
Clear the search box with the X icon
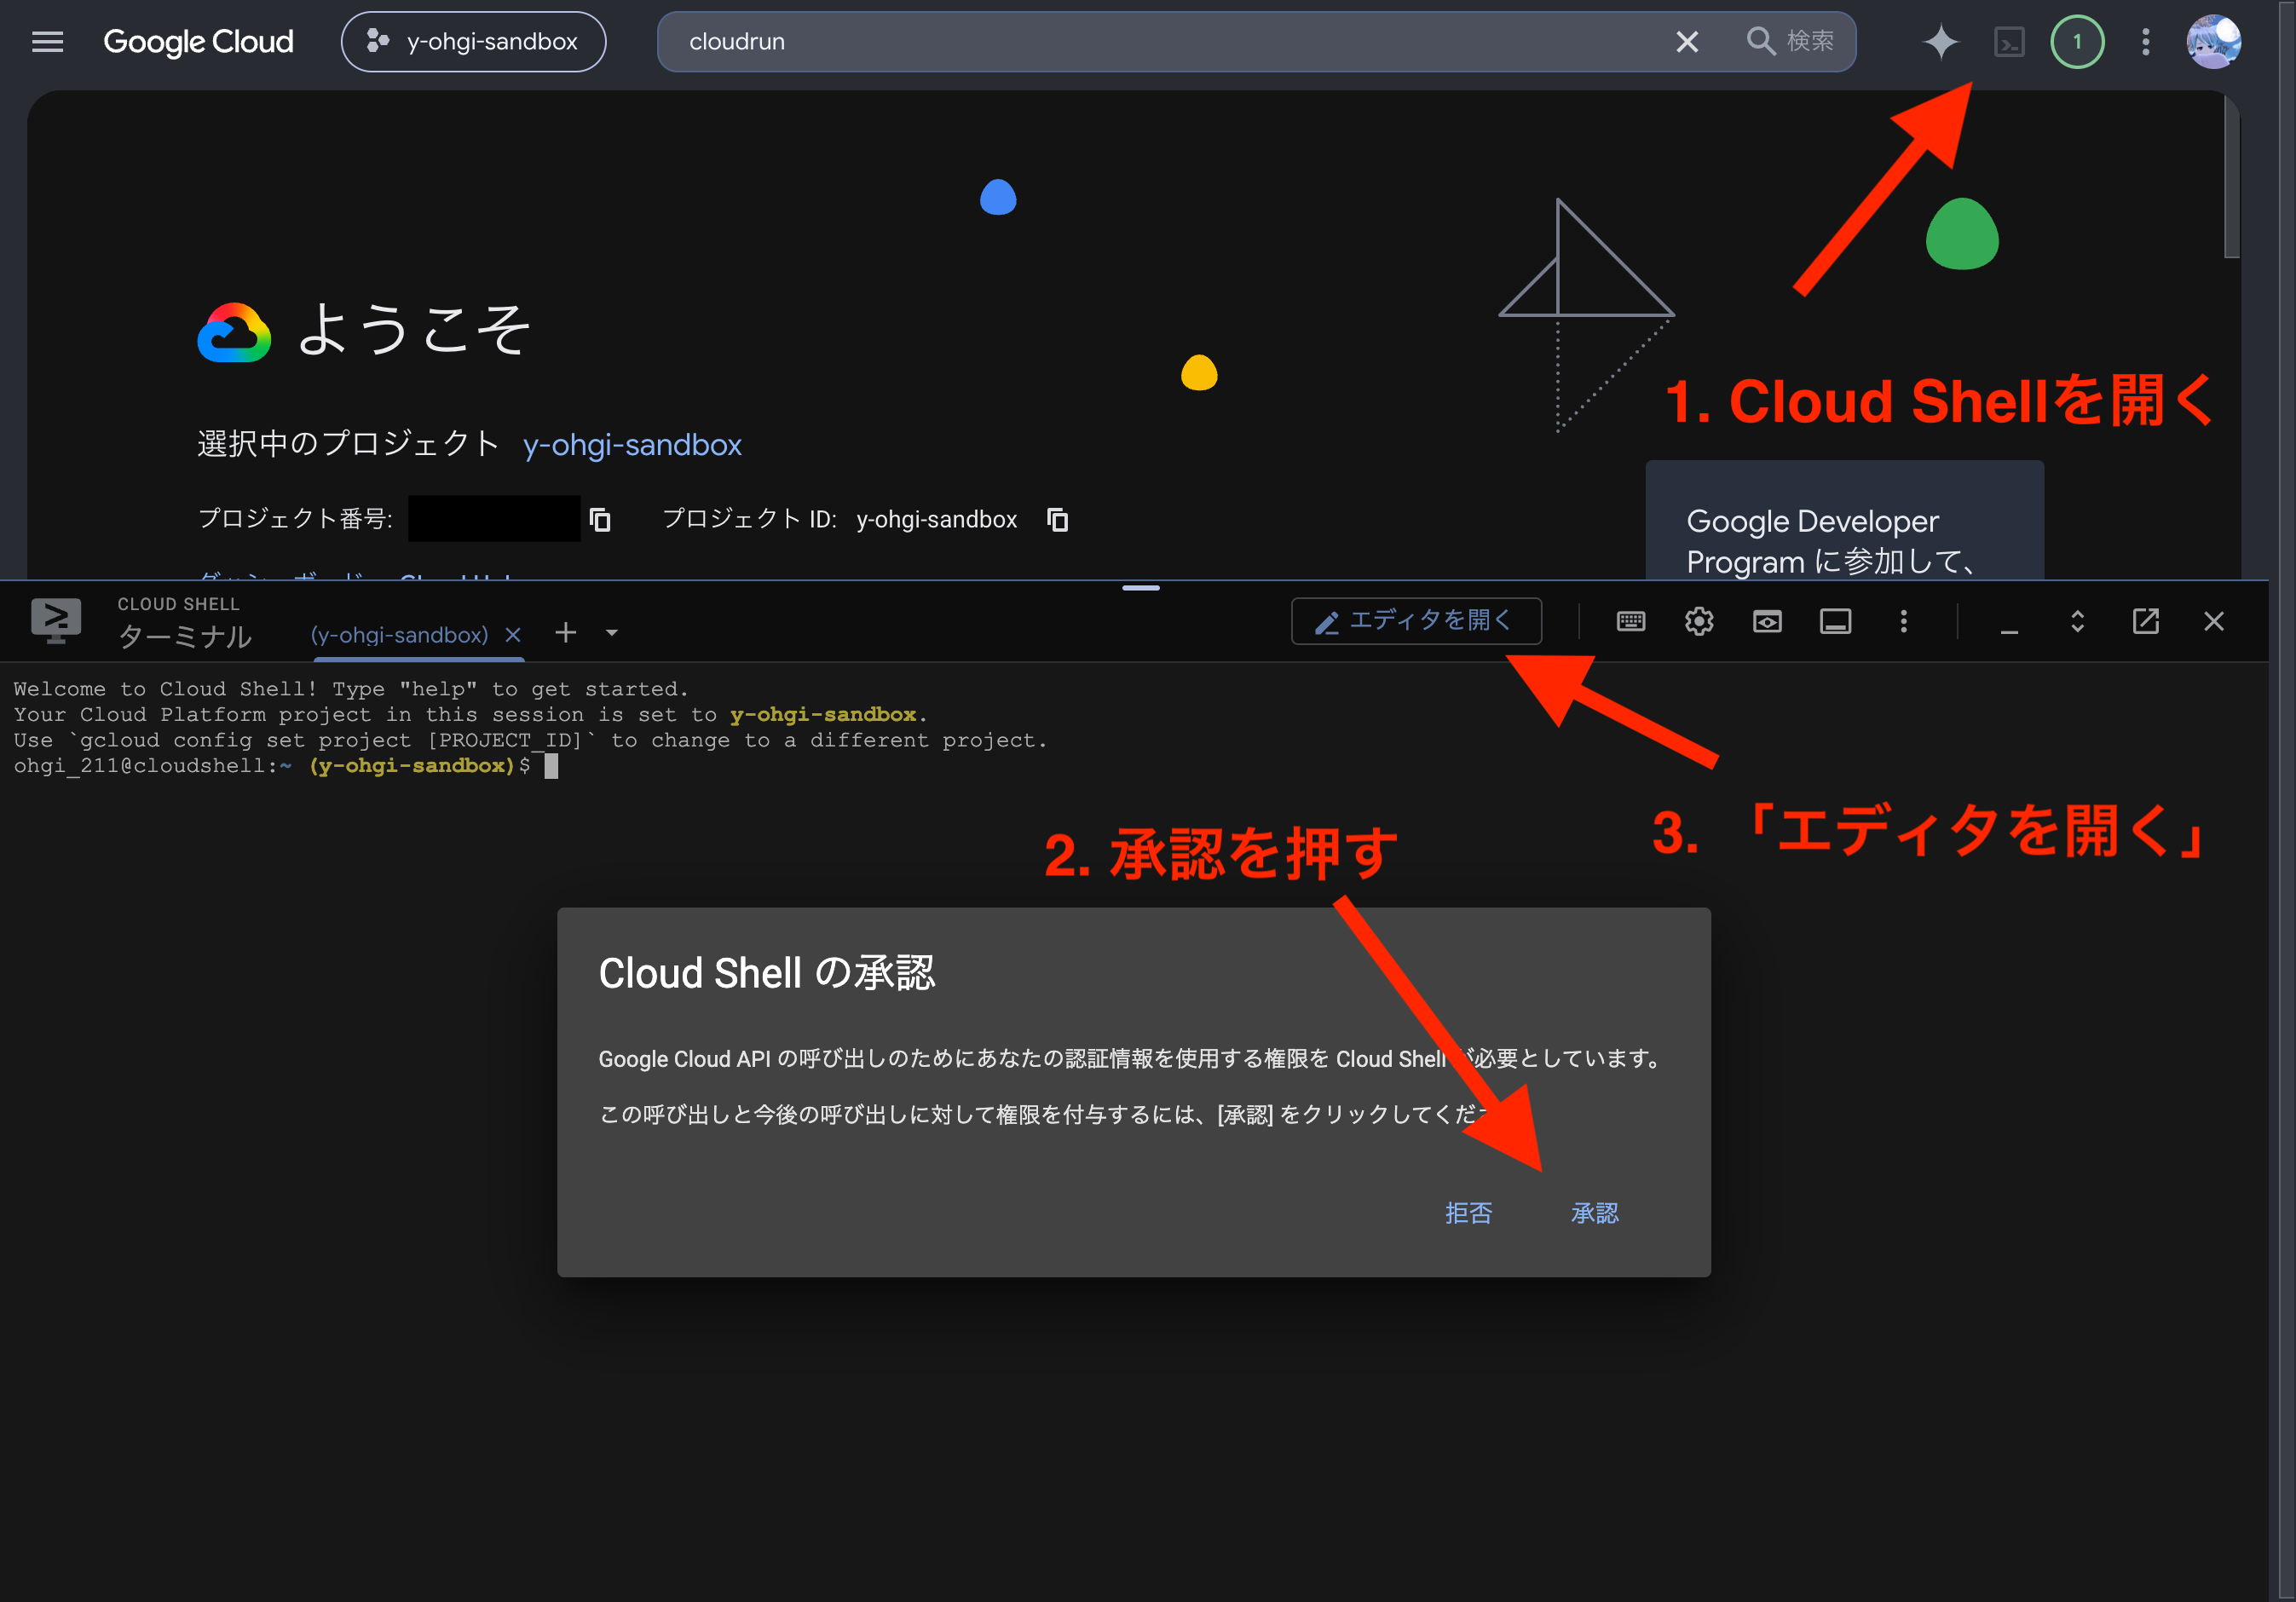point(1687,42)
